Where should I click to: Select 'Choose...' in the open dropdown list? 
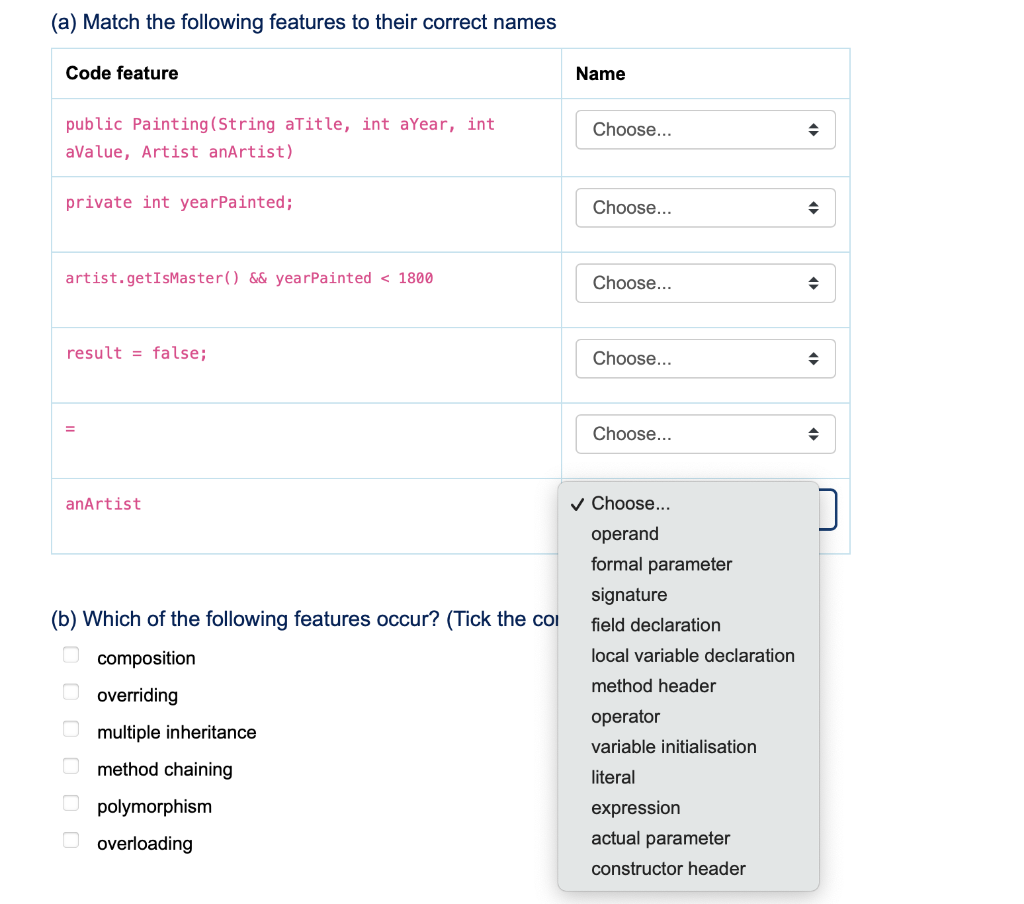click(688, 504)
